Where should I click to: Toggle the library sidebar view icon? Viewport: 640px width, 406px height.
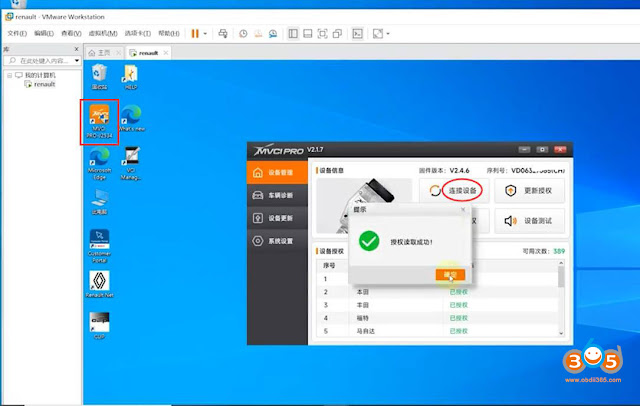point(293,33)
